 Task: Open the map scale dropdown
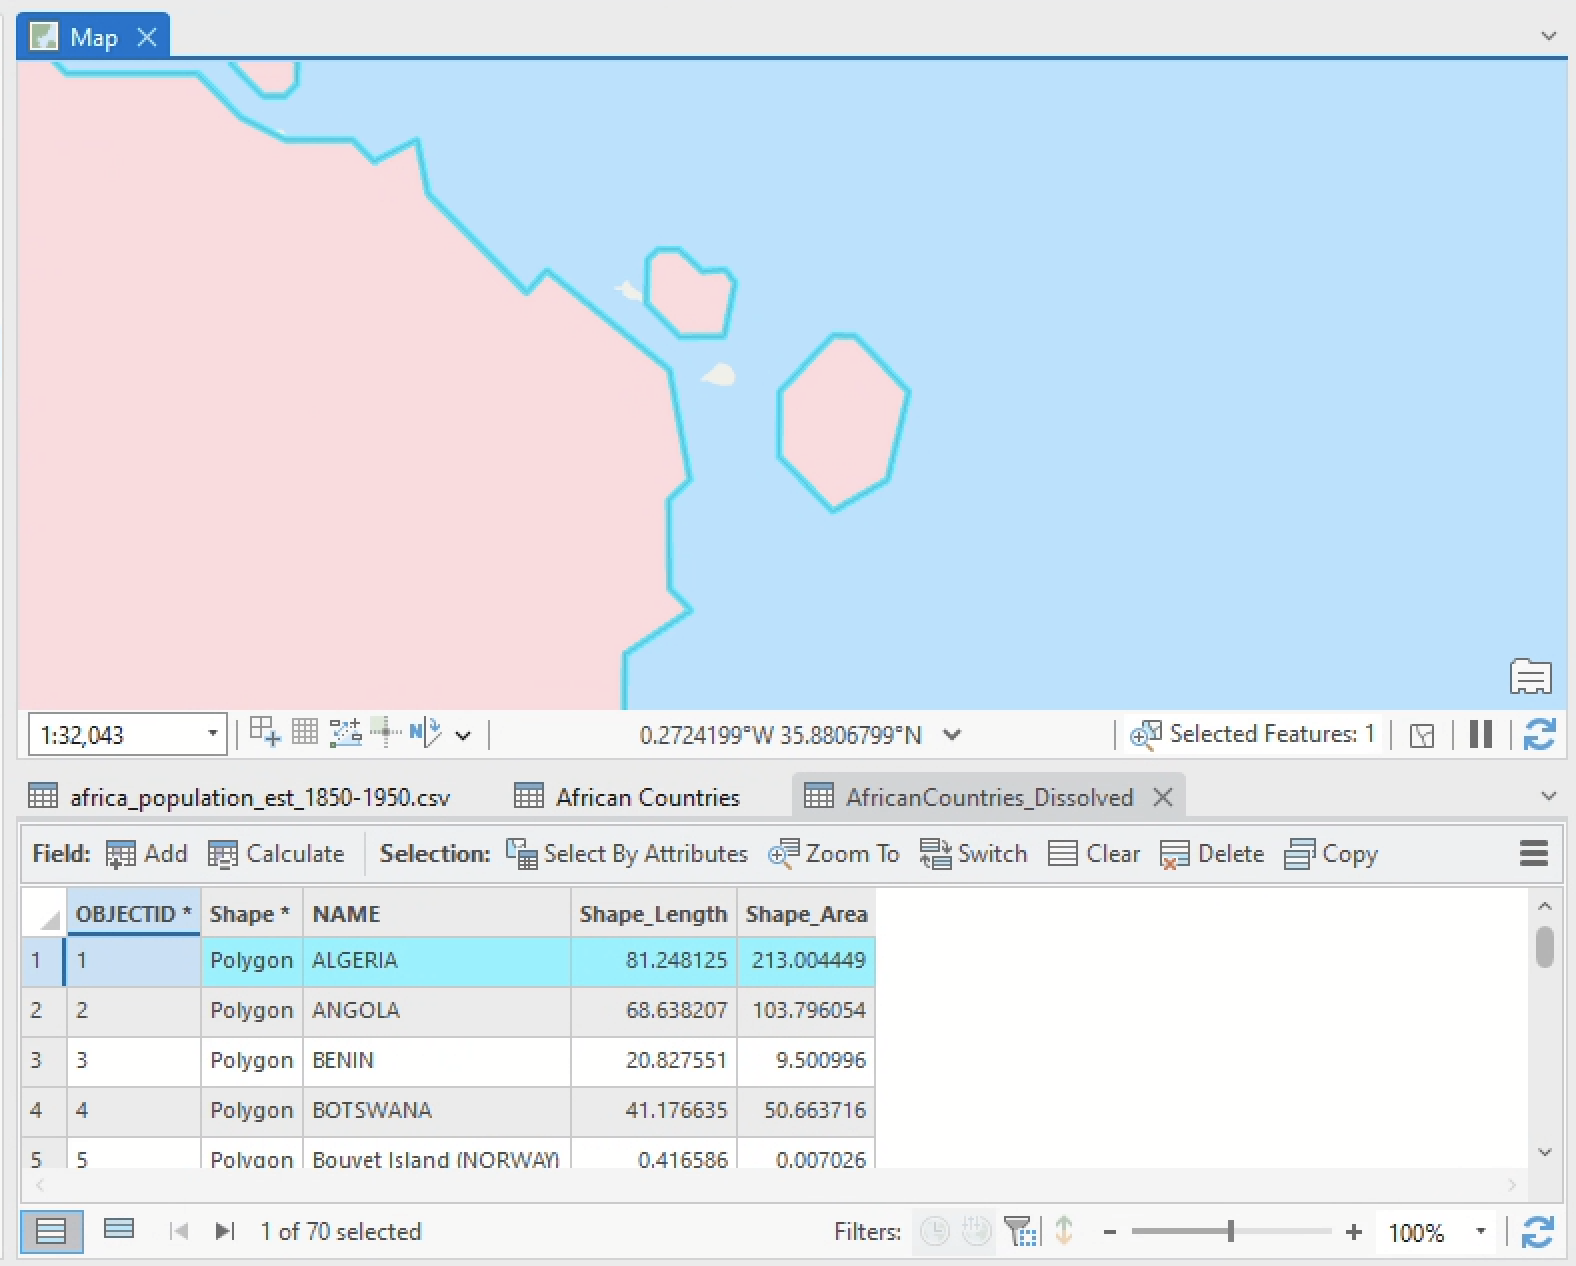(x=212, y=734)
